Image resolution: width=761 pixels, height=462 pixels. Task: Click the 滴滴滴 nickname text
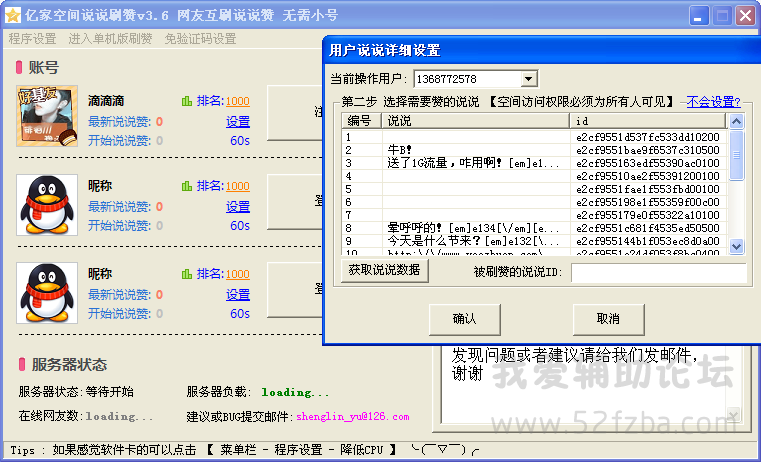click(x=106, y=101)
